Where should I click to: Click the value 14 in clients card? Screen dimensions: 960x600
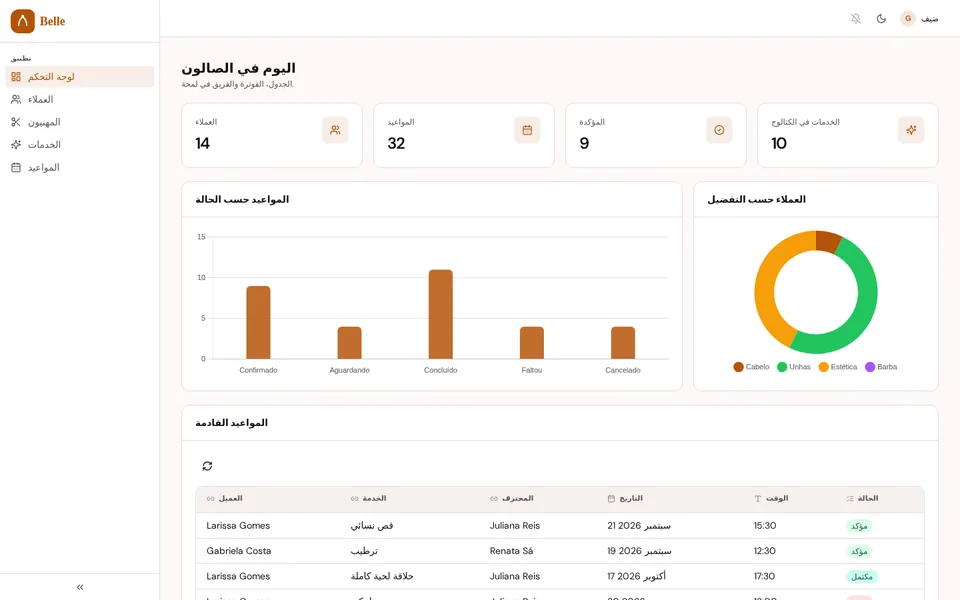(x=203, y=143)
